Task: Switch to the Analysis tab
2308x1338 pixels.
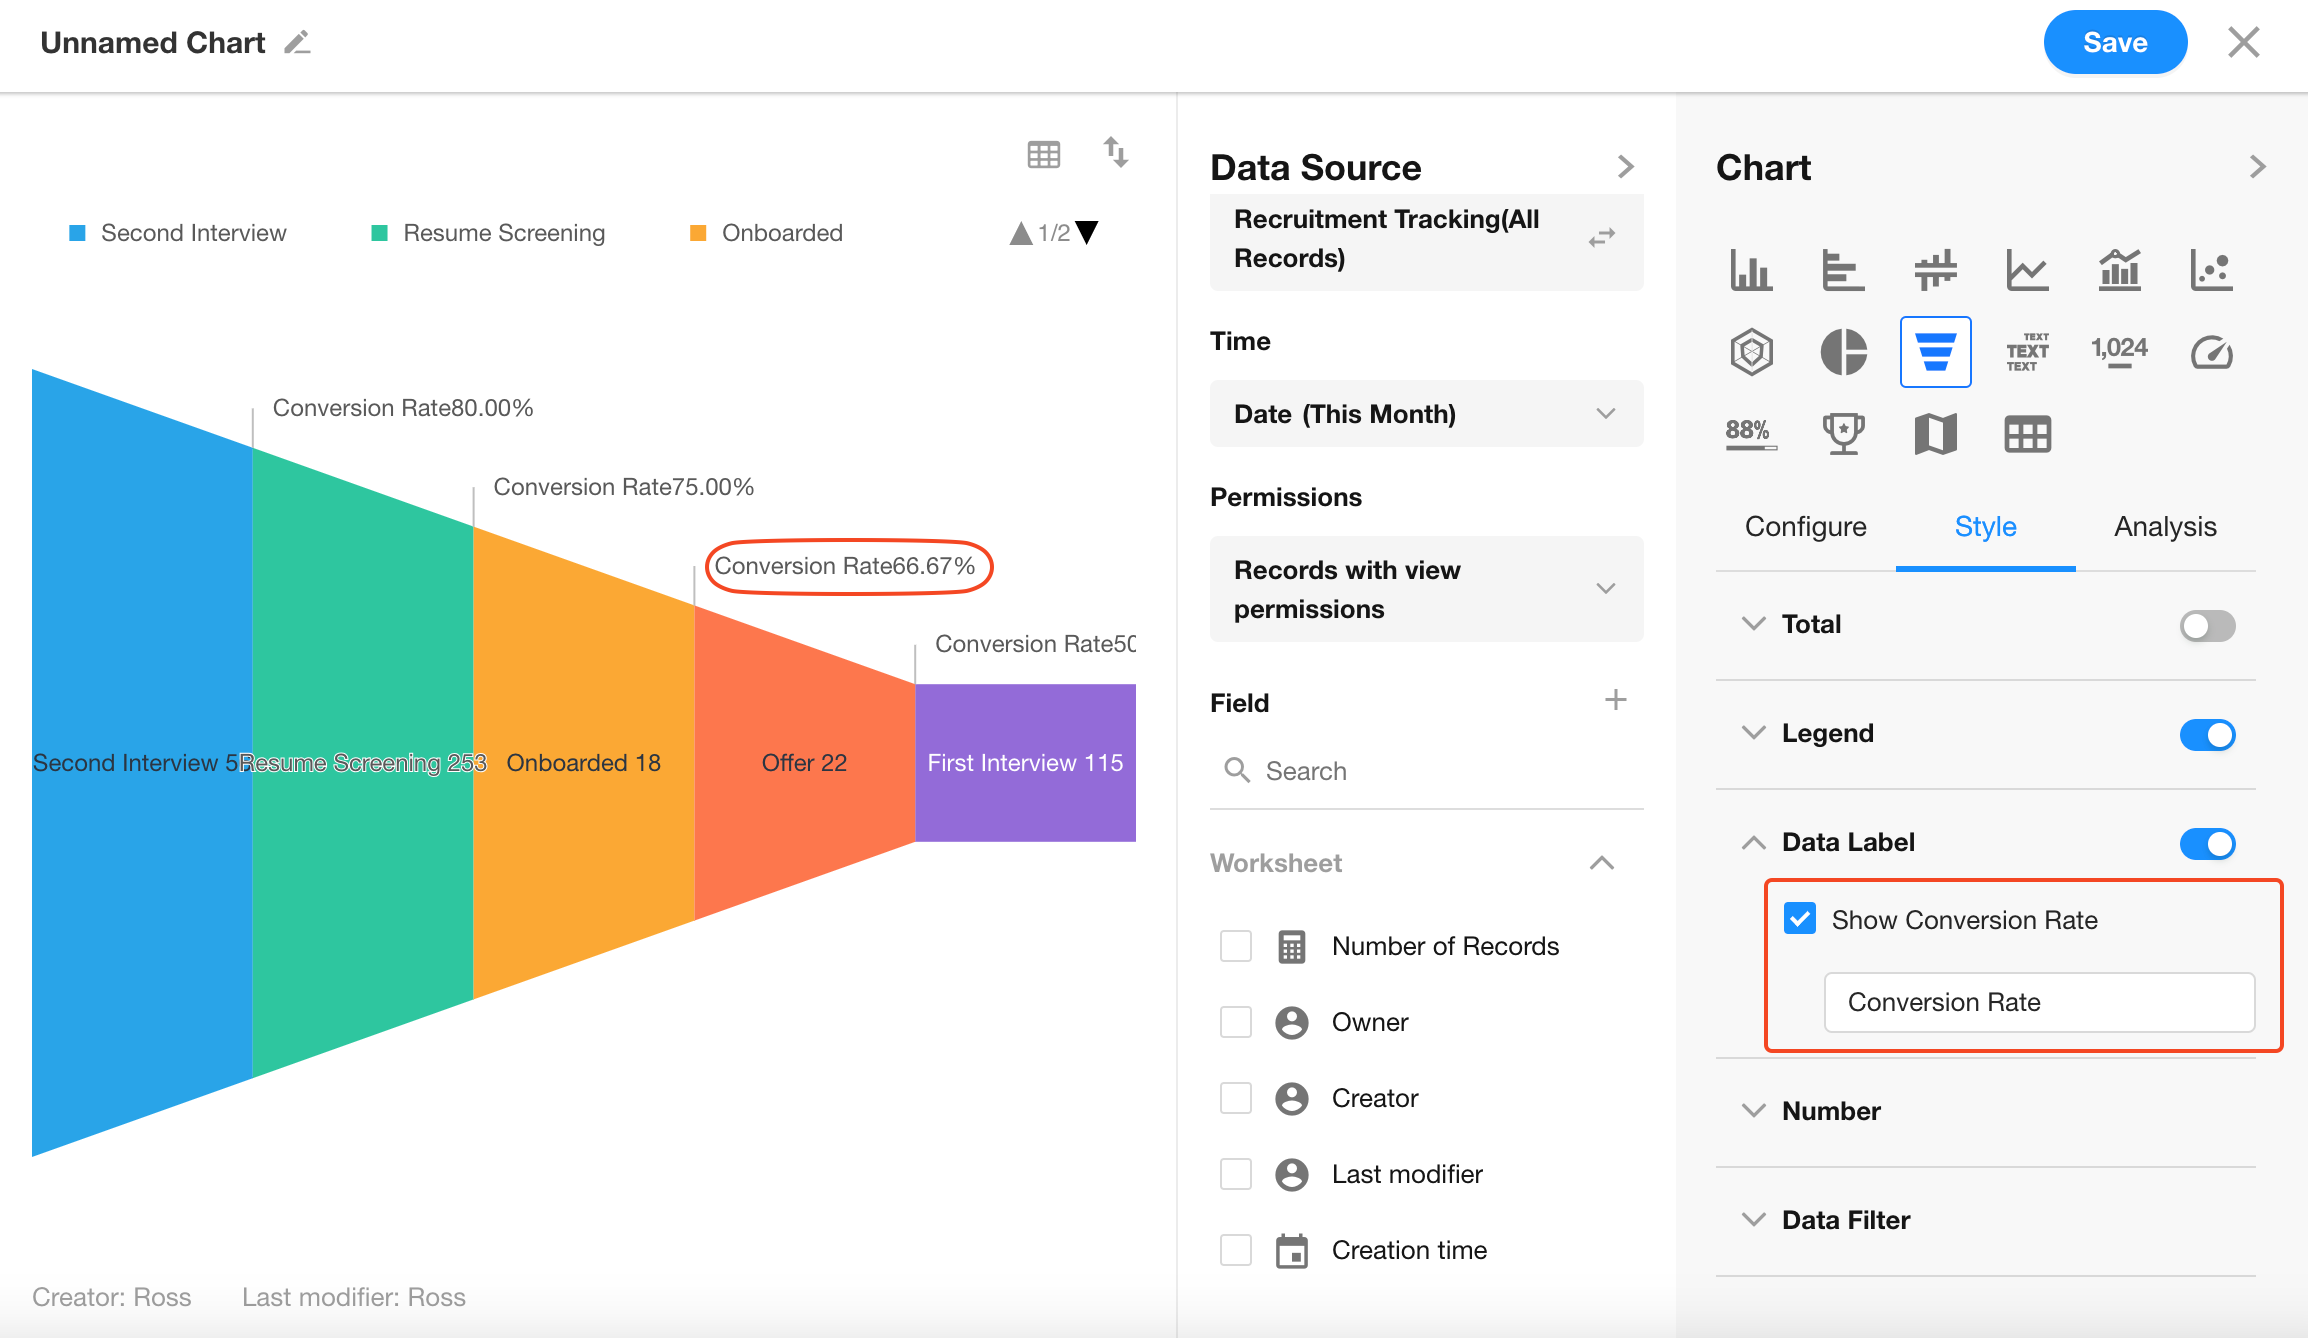Action: pos(2165,527)
